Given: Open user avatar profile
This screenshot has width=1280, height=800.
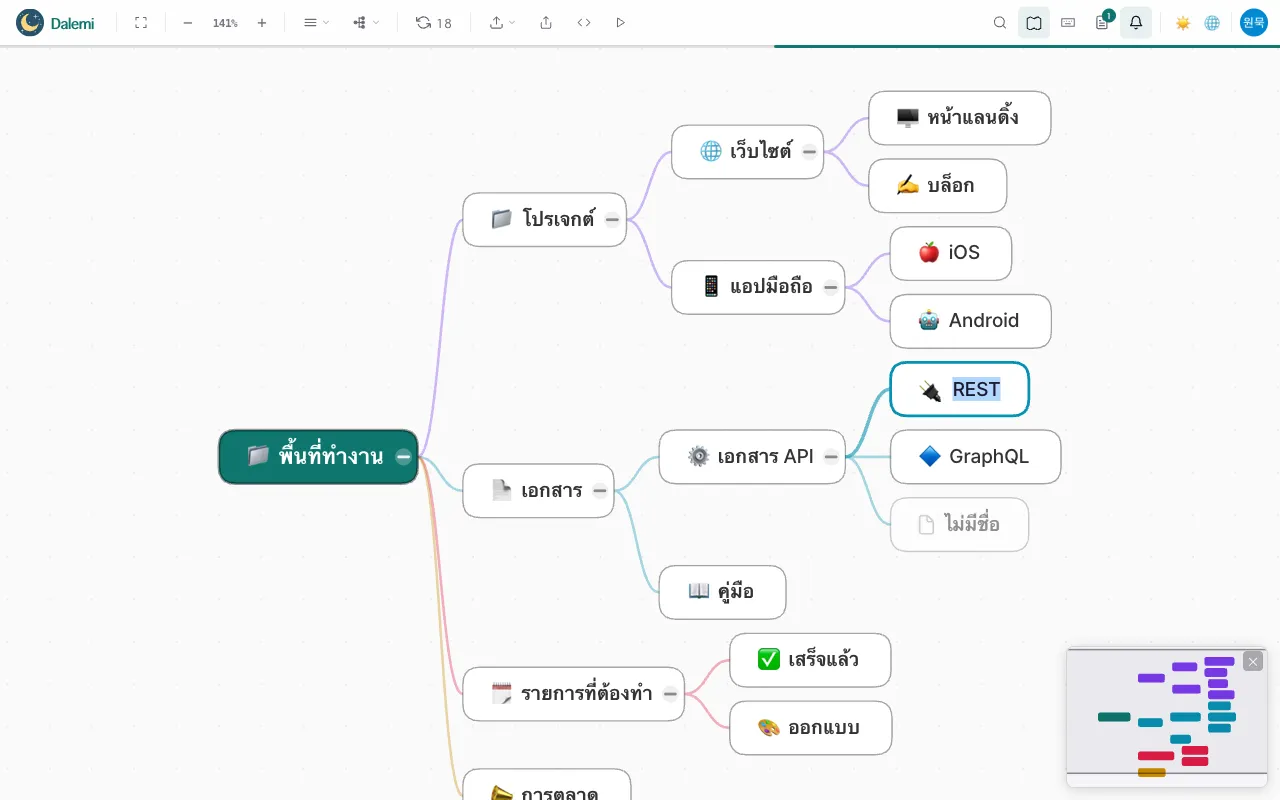Looking at the screenshot, I should 1254,22.
